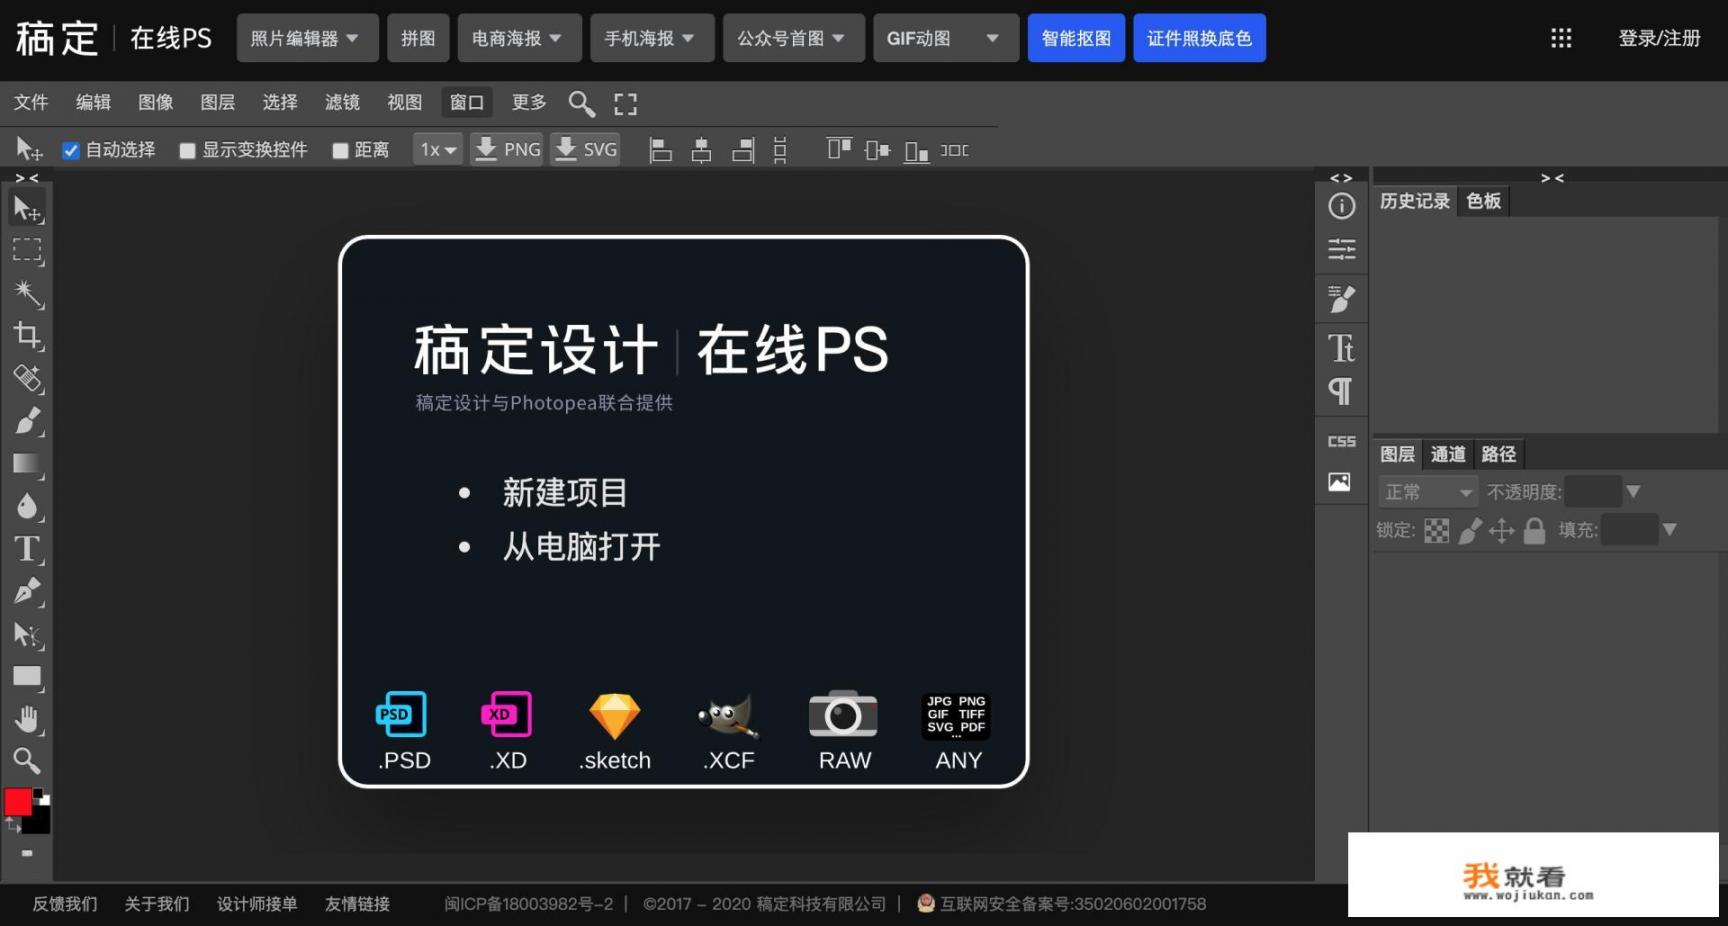Open the 滤镜 menu
This screenshot has width=1728, height=926.
coord(342,102)
